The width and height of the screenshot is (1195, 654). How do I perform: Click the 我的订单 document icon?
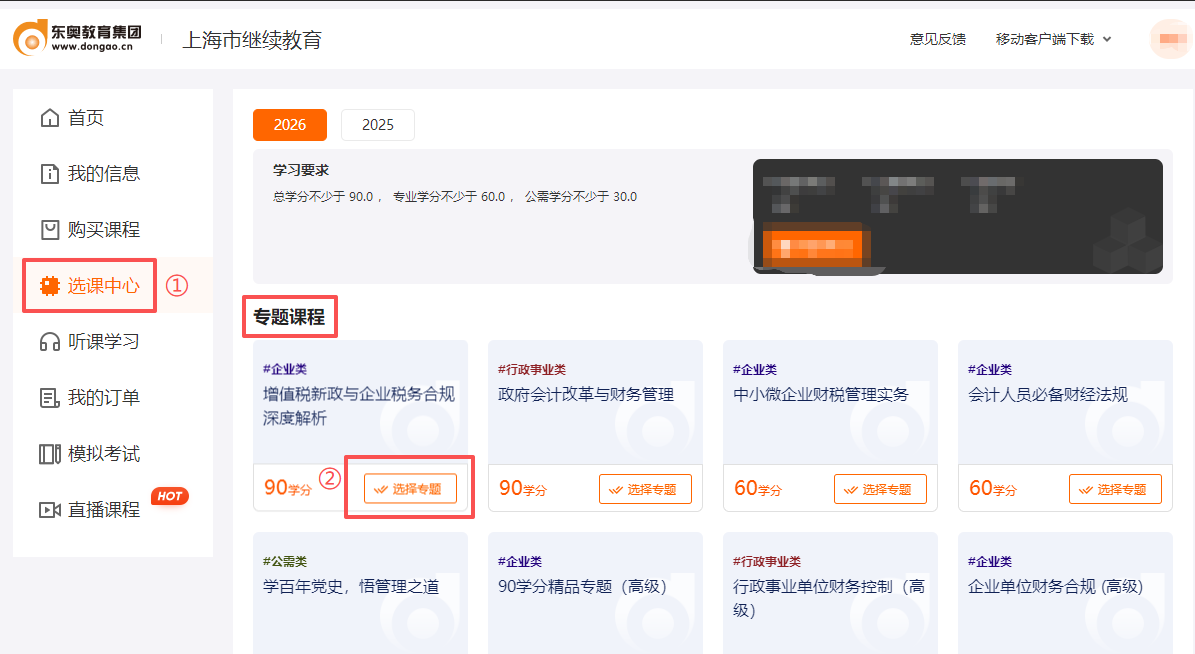48,397
